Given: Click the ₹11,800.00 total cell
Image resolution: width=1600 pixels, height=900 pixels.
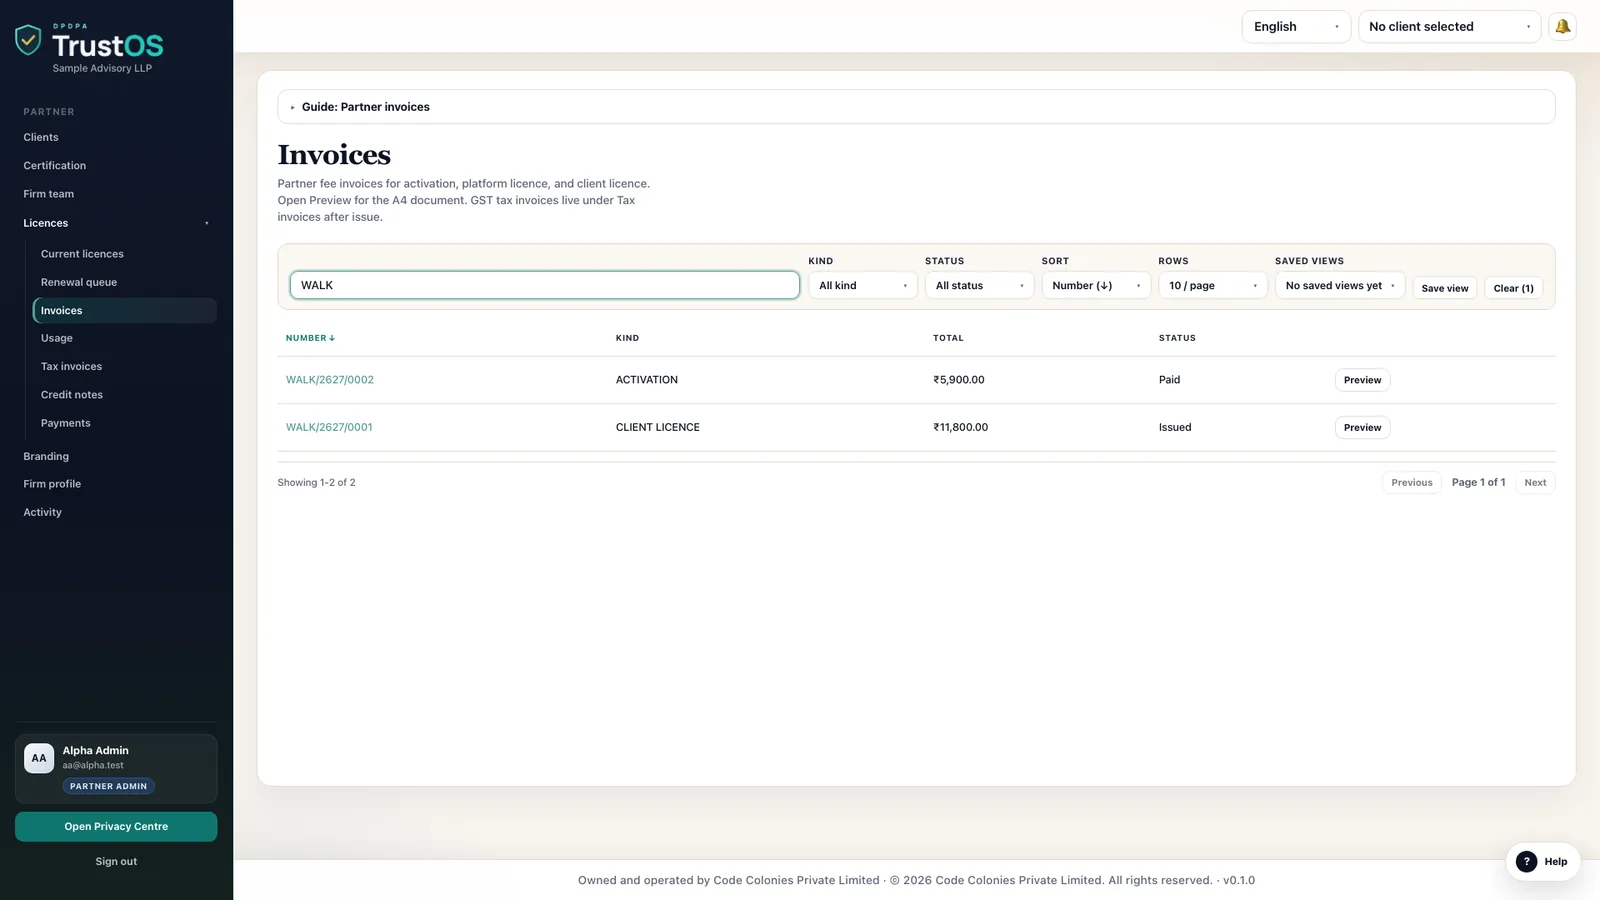Looking at the screenshot, I should [x=961, y=427].
